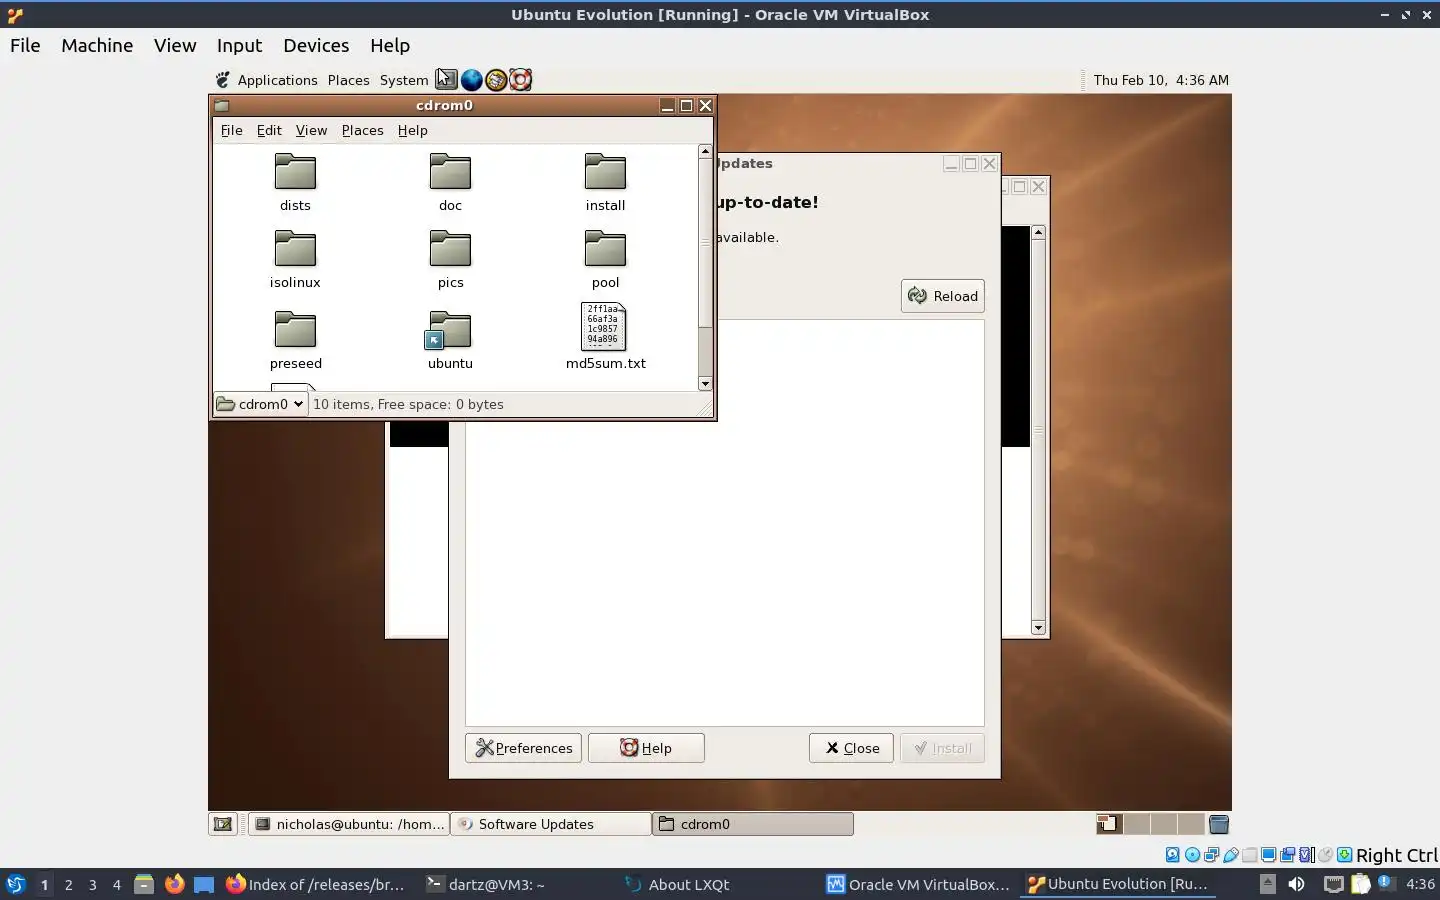Open host network tray icon
Screen dimensions: 1440x900
click(x=1333, y=884)
